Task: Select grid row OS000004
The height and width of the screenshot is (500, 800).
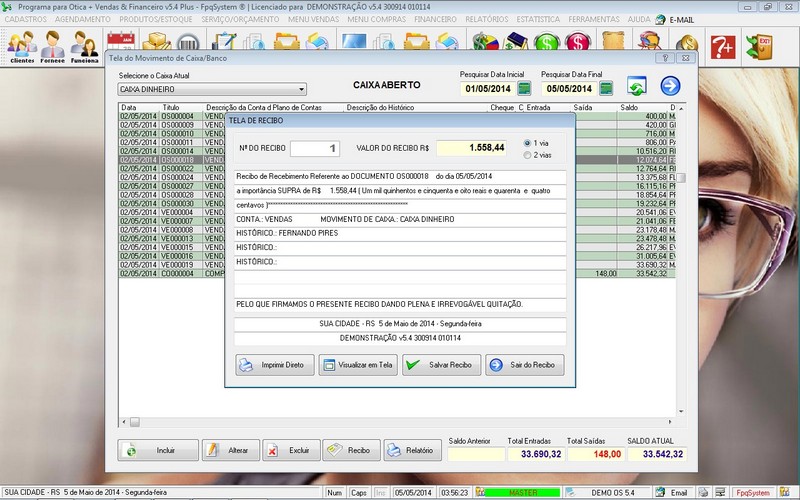Action: click(x=397, y=116)
